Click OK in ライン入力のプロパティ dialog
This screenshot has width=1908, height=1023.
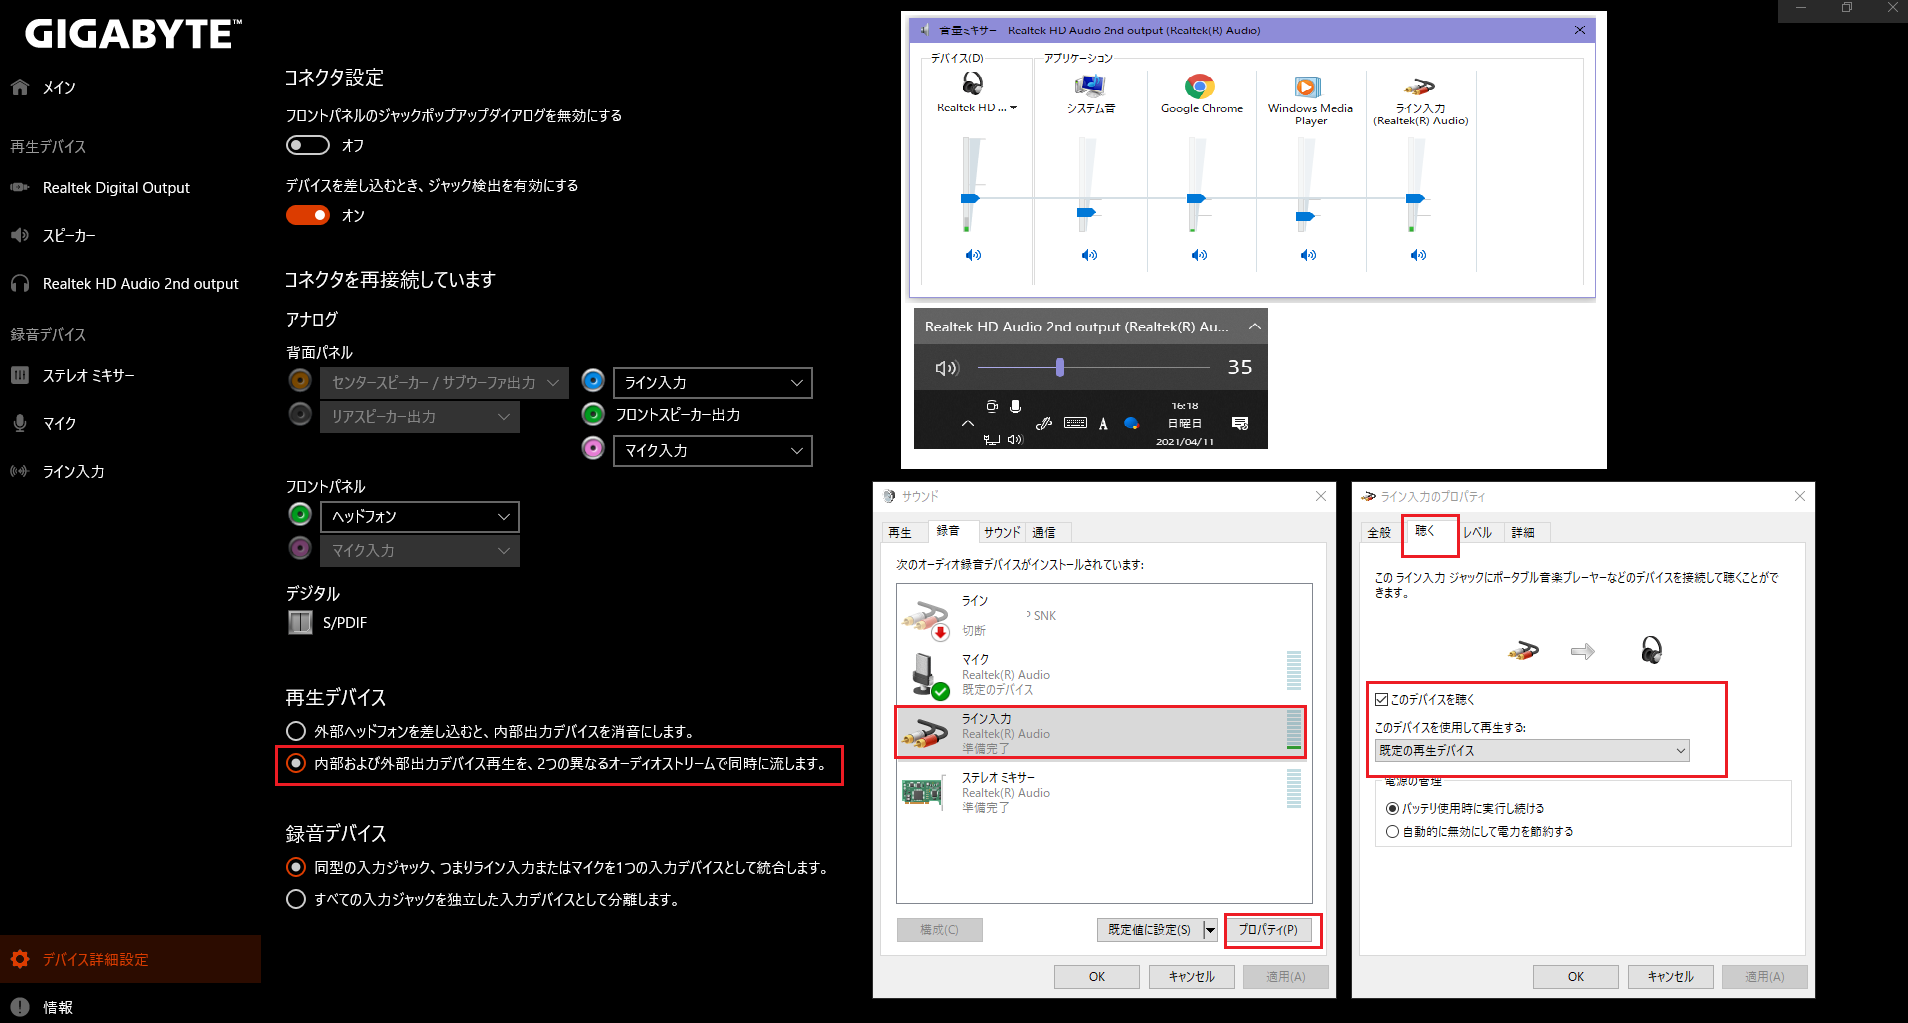pyautogui.click(x=1576, y=977)
